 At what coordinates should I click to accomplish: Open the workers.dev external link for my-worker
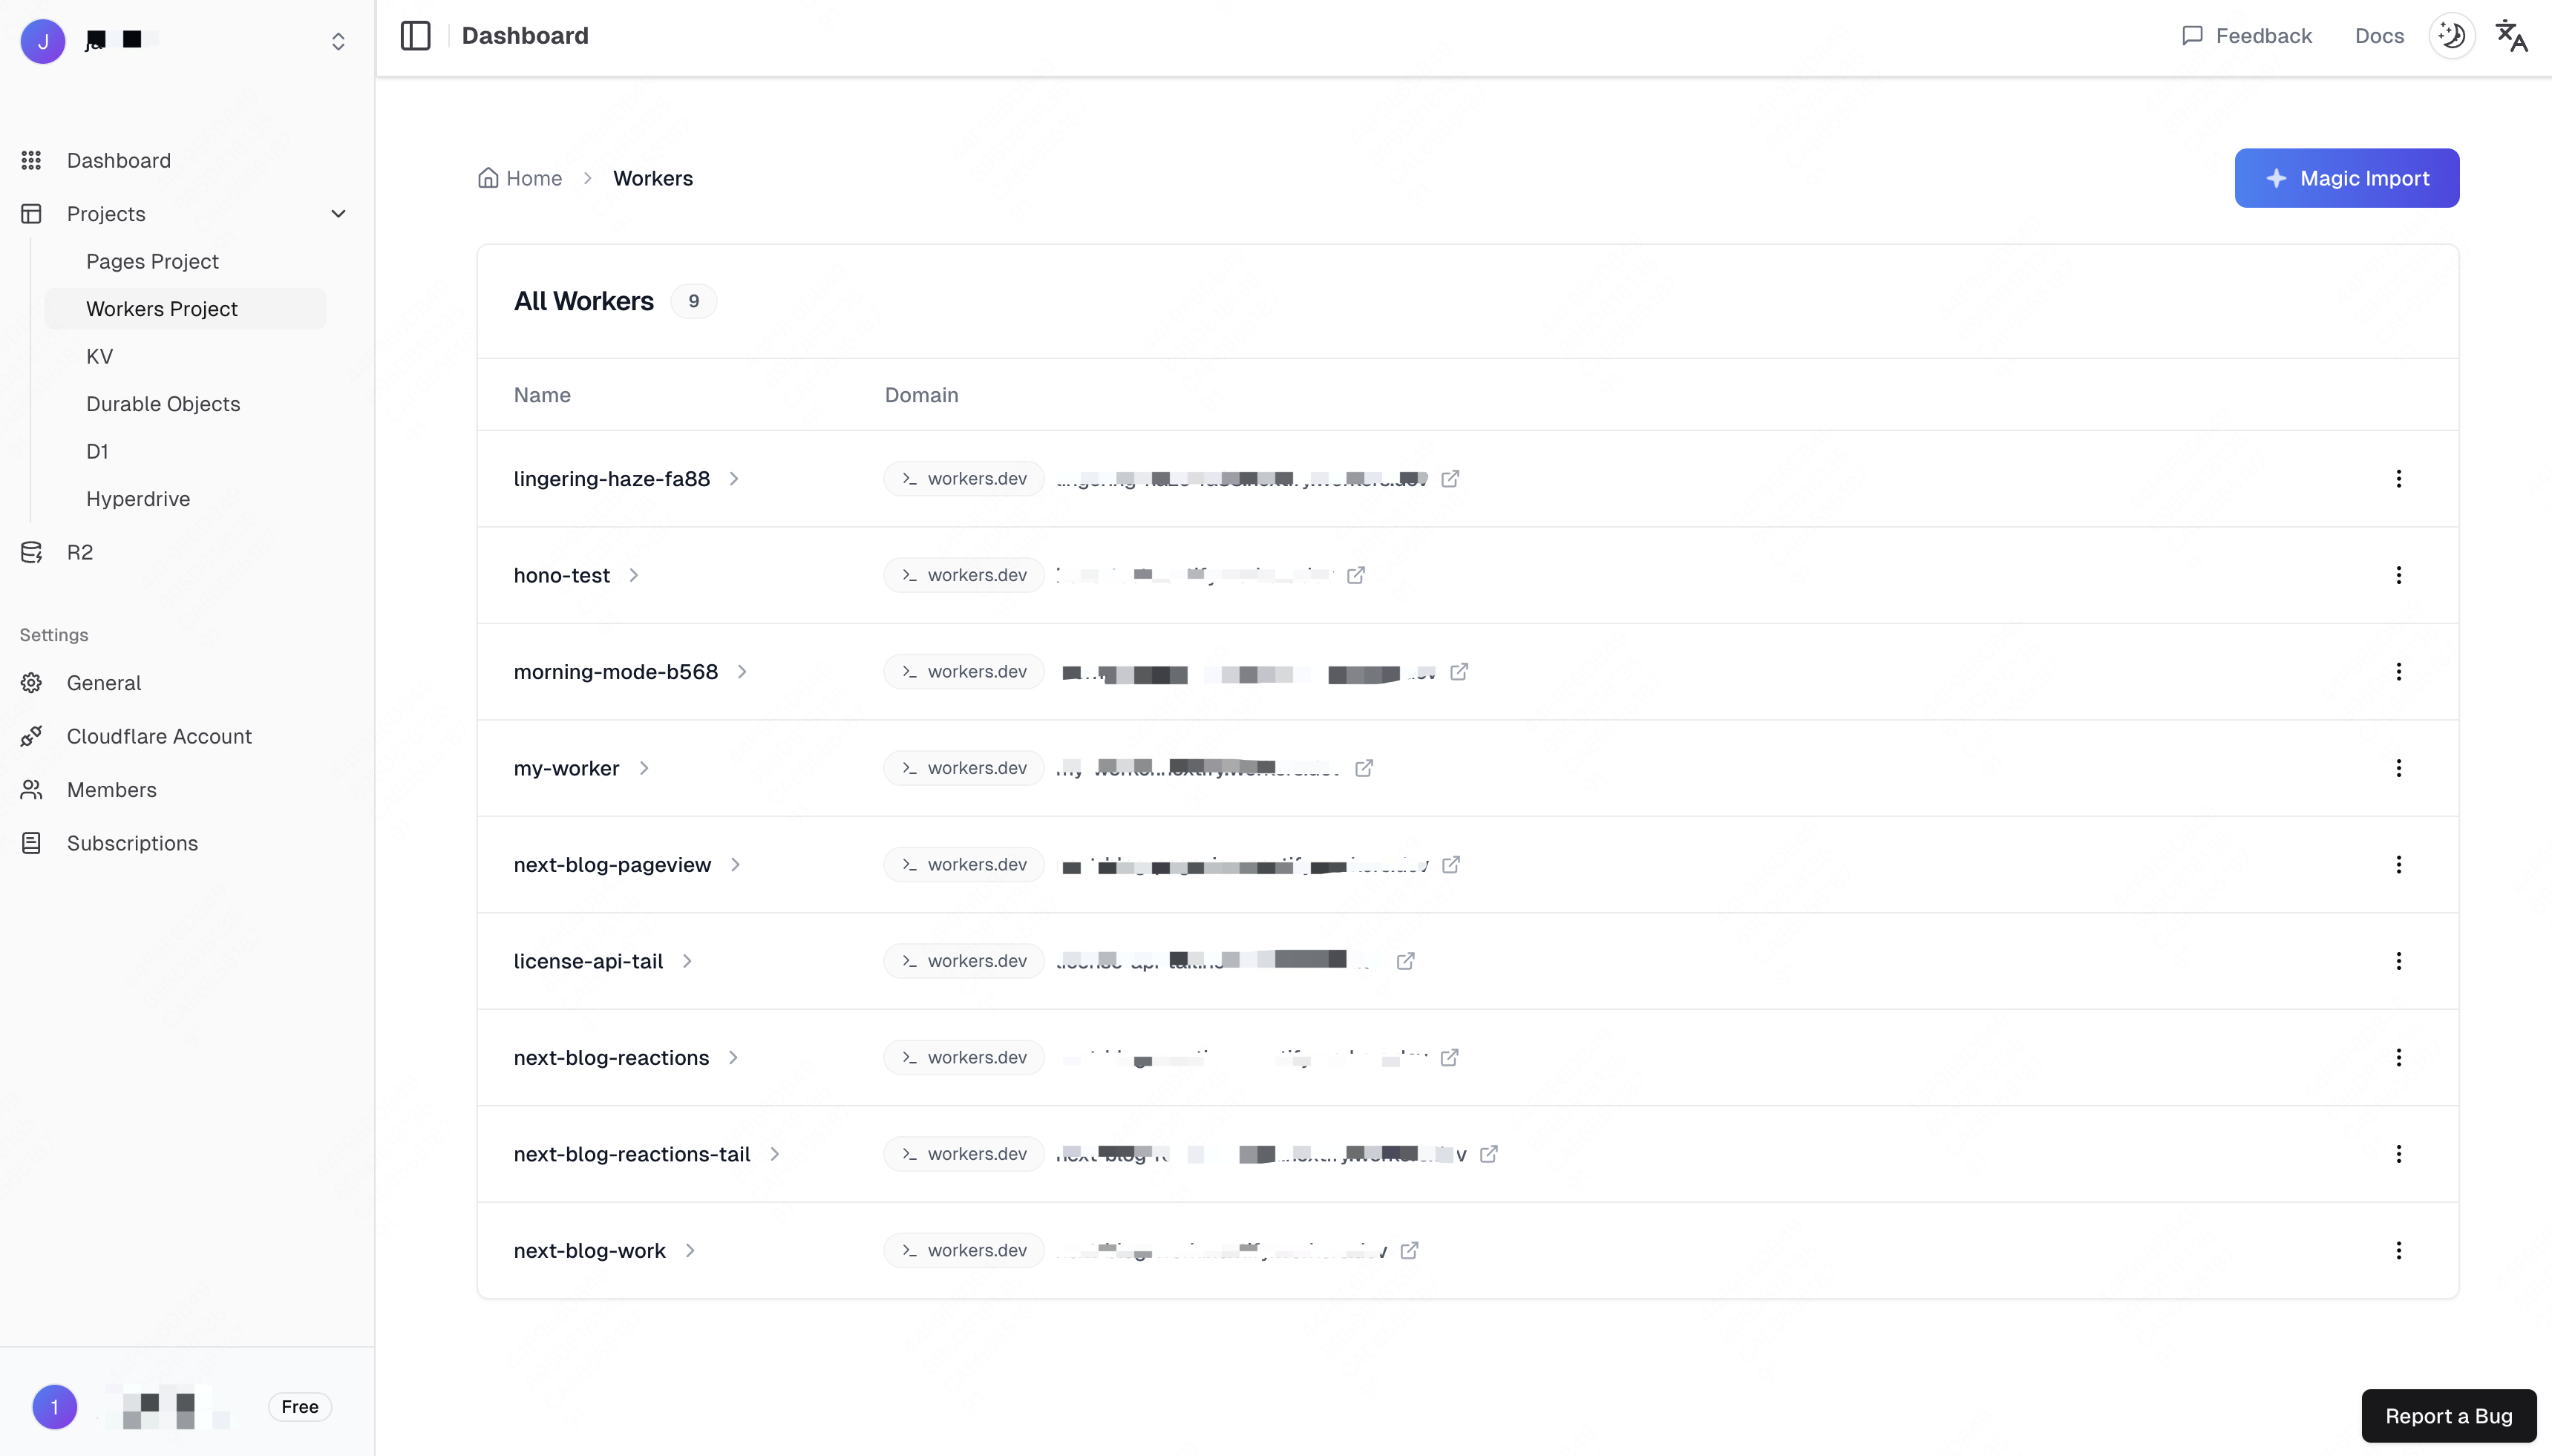[x=1364, y=767]
